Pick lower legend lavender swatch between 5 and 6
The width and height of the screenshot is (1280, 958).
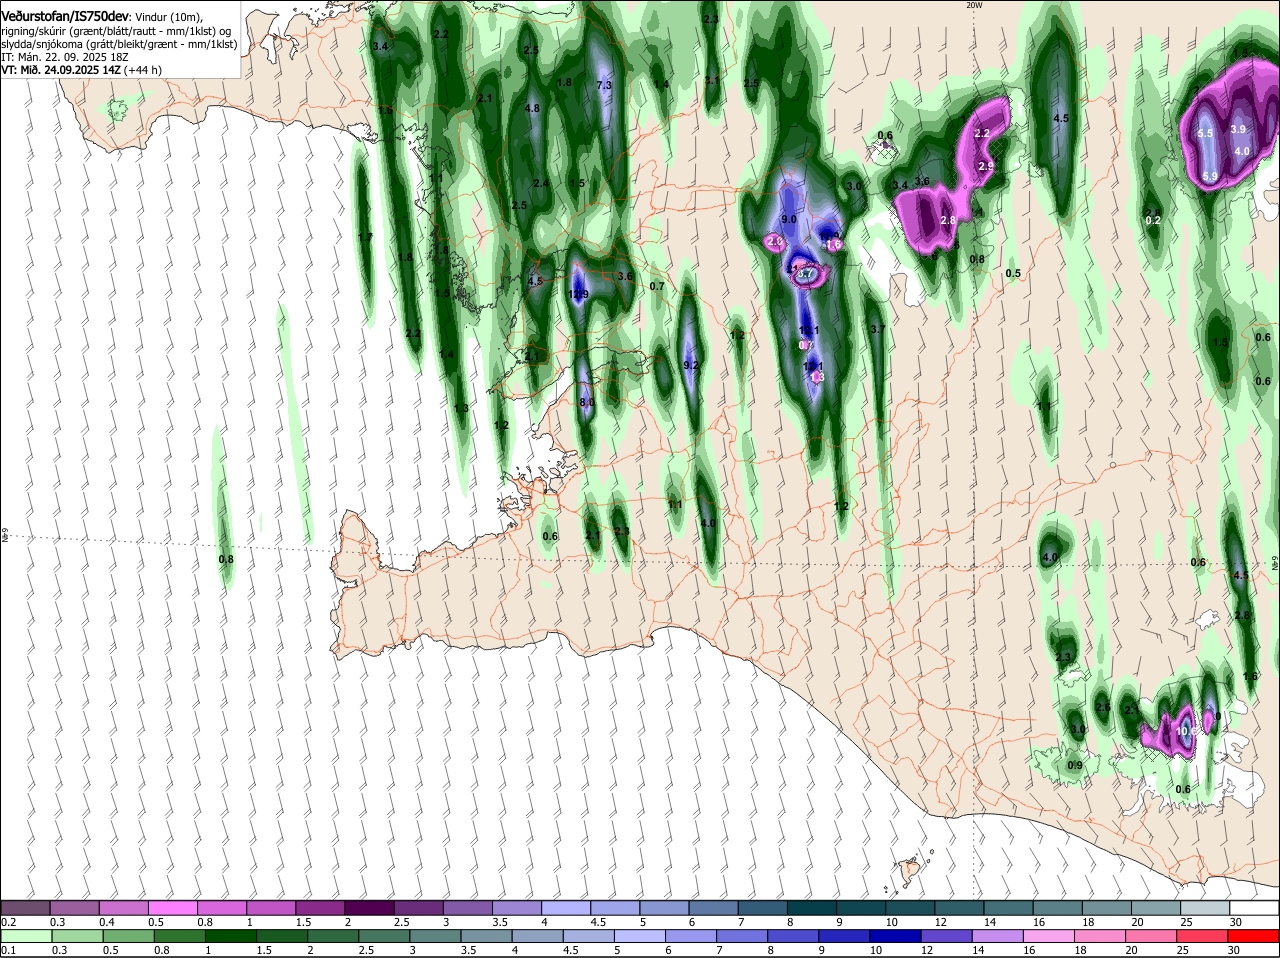pos(640,935)
